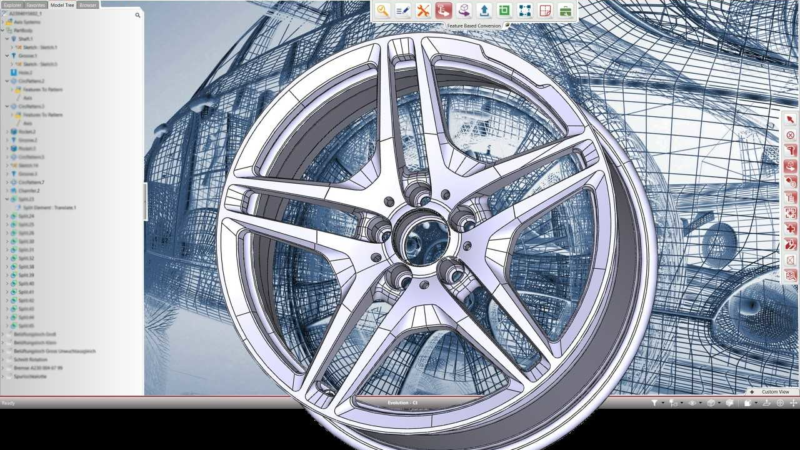Select Pocket.3 in the tree
The image size is (800, 450).
[x=27, y=148]
